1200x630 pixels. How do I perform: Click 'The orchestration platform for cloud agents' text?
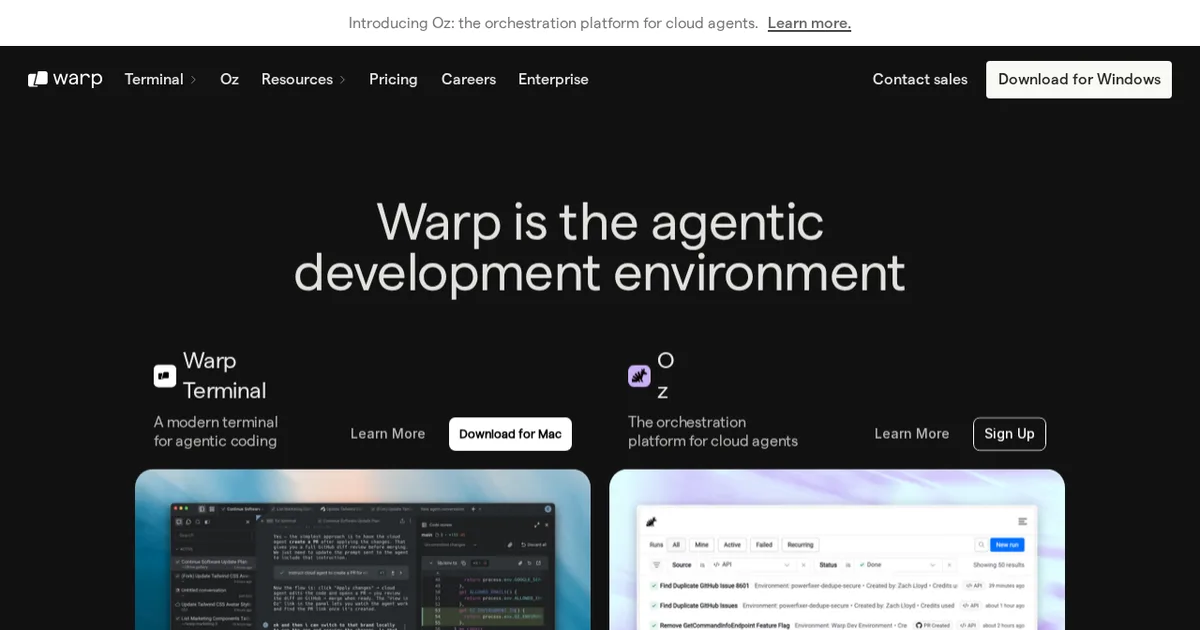coord(713,431)
